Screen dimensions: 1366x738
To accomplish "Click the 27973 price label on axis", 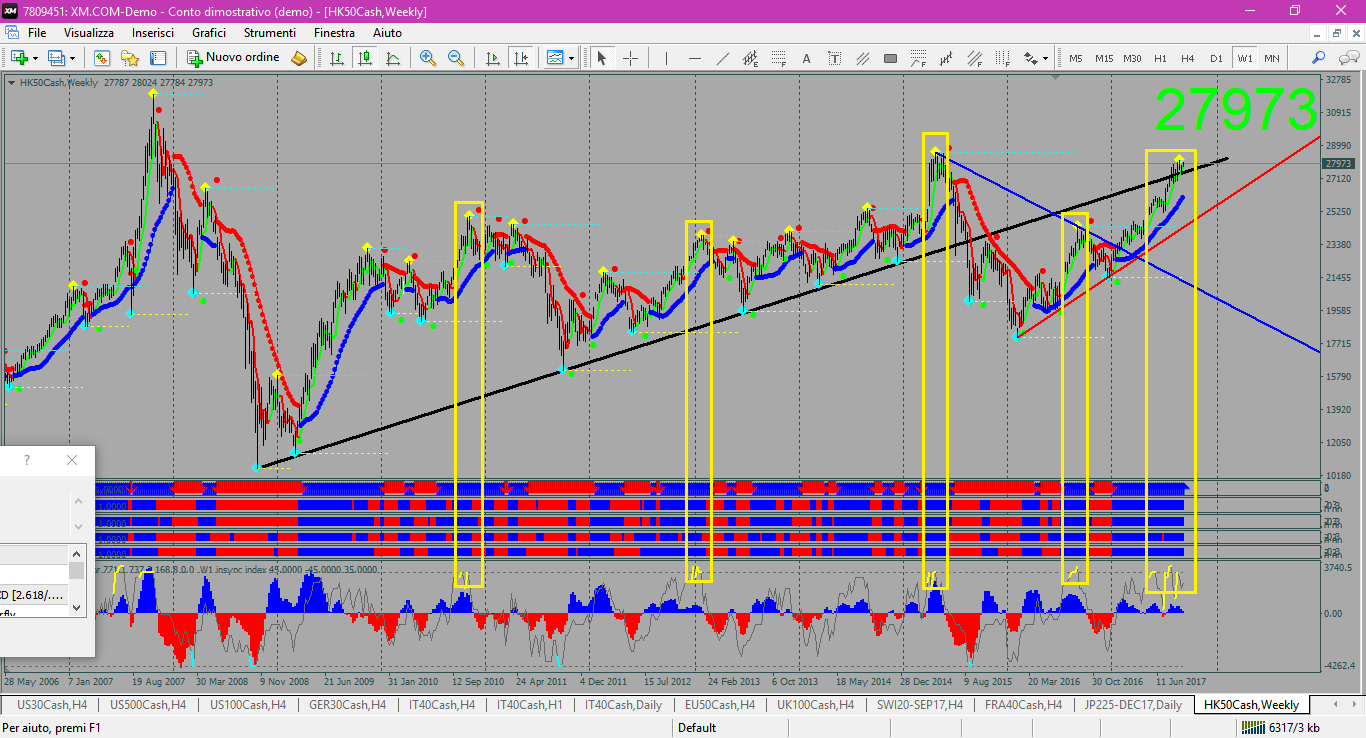I will (x=1338, y=163).
